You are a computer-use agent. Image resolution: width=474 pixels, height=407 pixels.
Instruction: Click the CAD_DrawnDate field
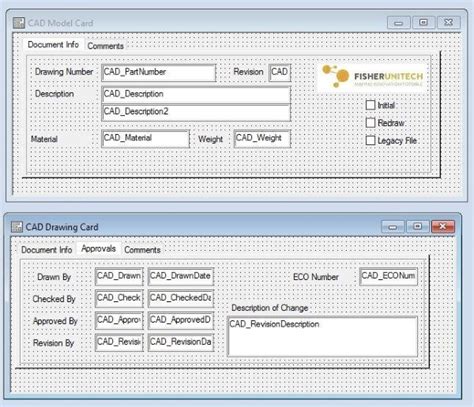[181, 276]
